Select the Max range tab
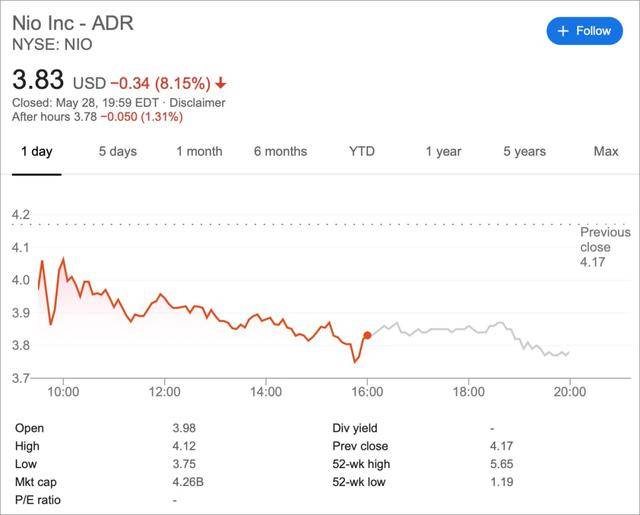Screen dimensions: 640x515 (x=606, y=152)
